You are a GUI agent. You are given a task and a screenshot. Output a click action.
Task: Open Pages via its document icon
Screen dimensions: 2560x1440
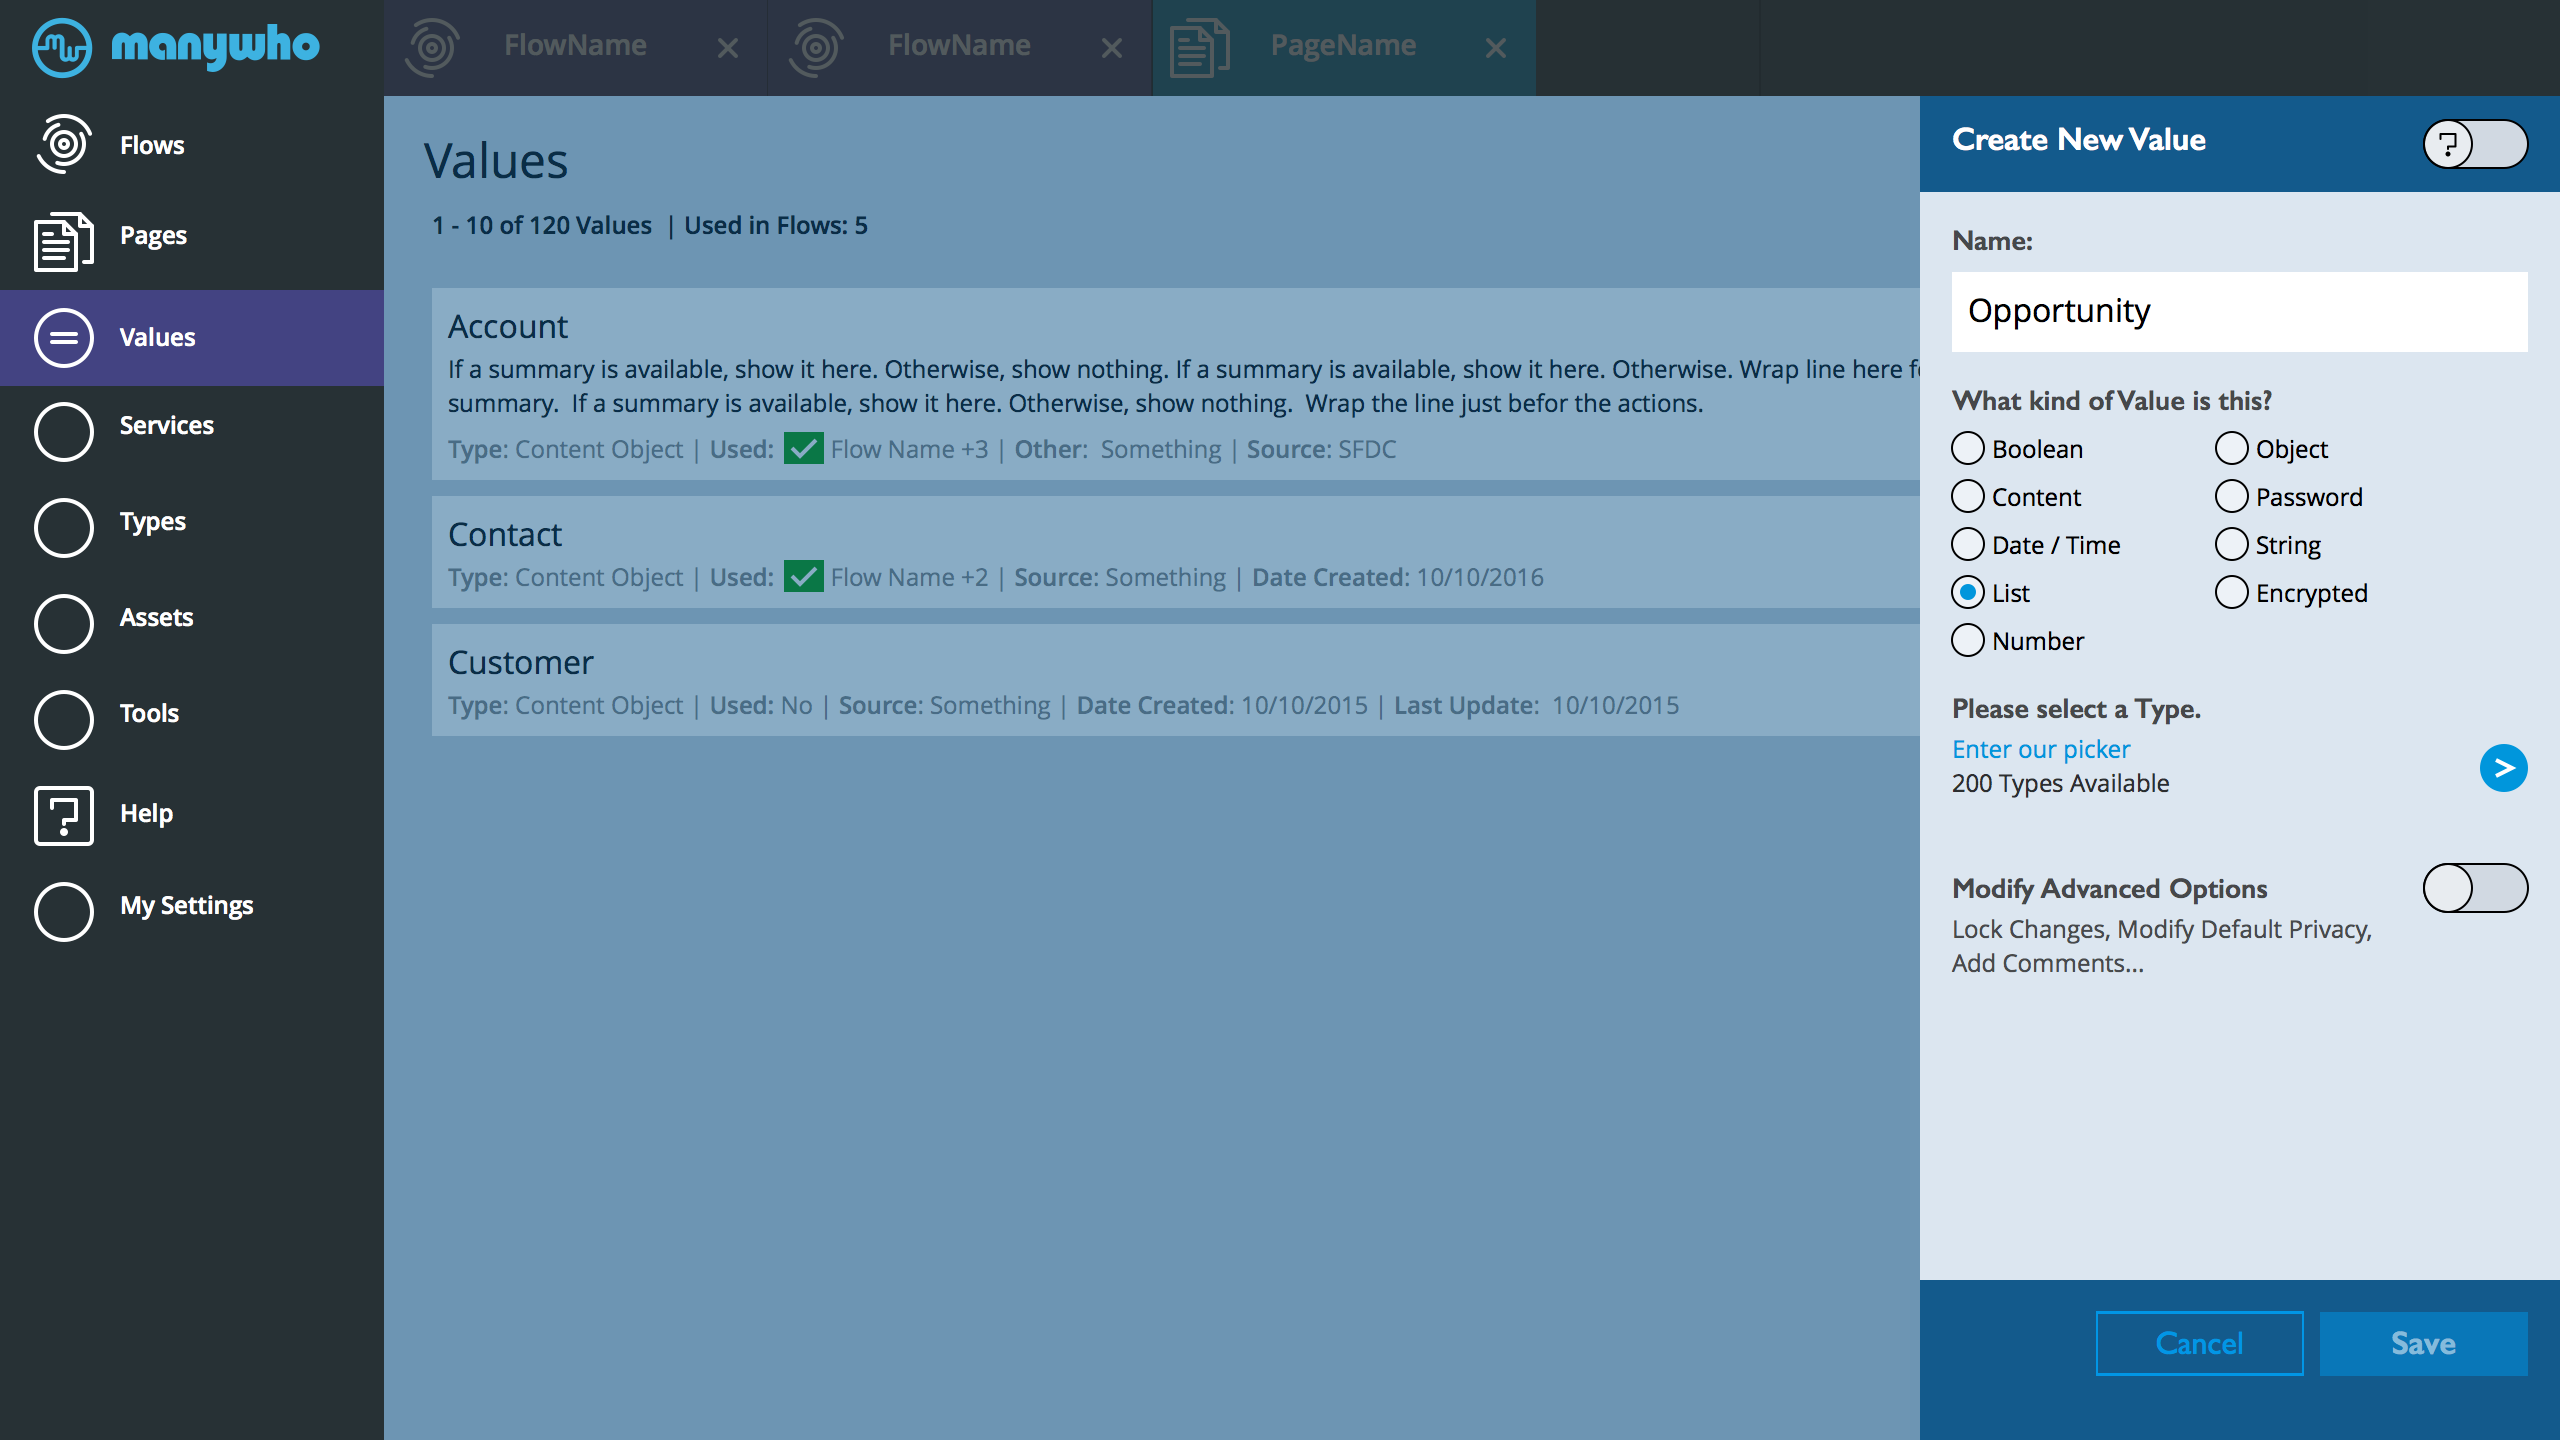(64, 240)
